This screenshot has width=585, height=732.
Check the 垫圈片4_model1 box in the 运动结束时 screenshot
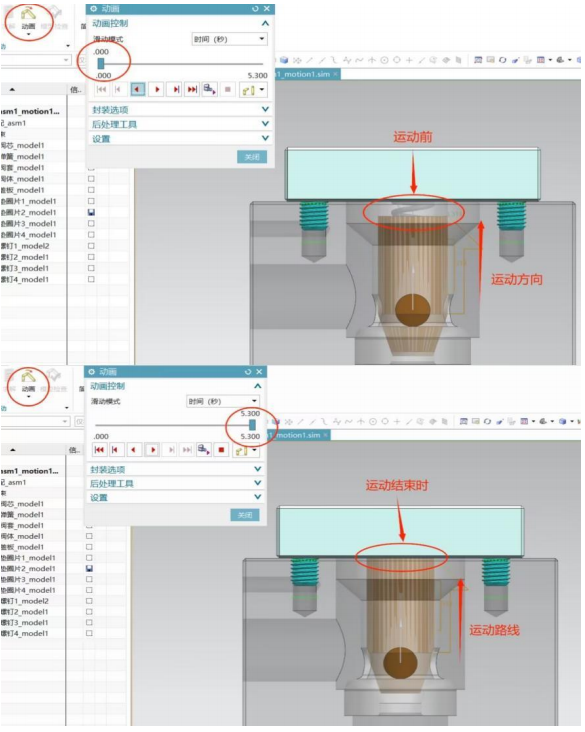pos(89,590)
